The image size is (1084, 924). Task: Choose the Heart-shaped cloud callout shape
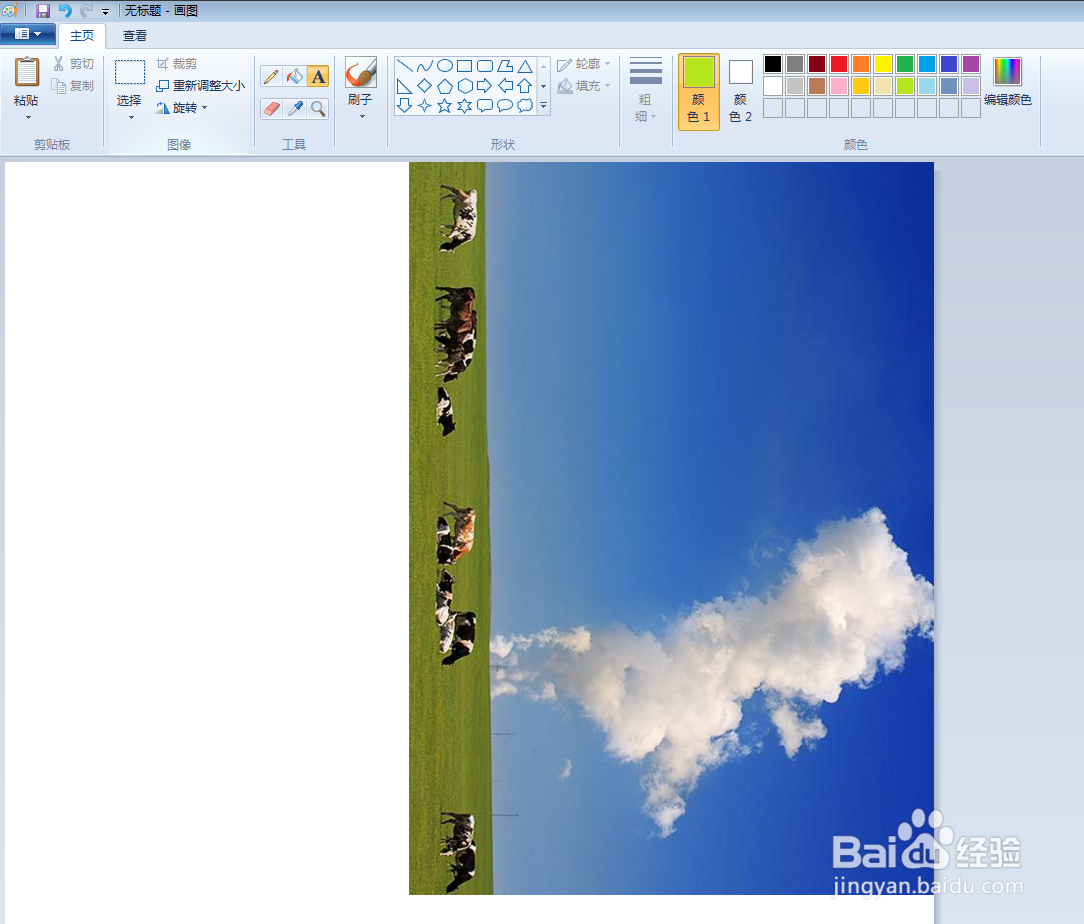[x=525, y=106]
